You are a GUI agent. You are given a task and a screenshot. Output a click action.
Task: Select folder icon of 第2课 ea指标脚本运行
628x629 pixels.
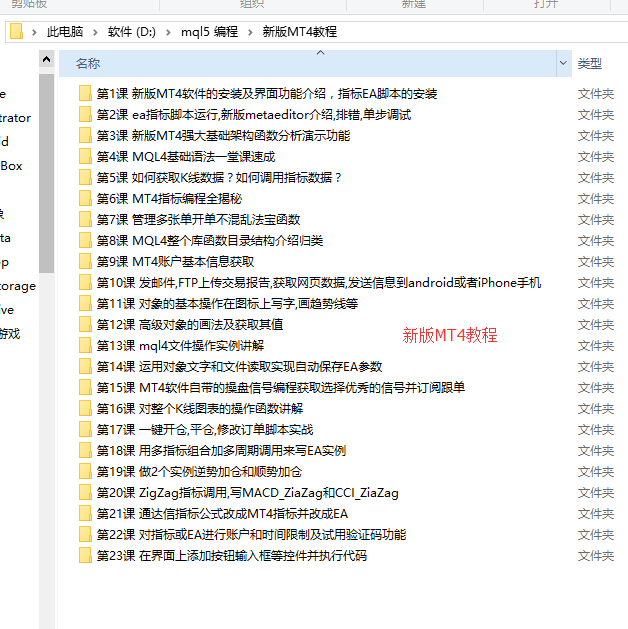coord(85,114)
